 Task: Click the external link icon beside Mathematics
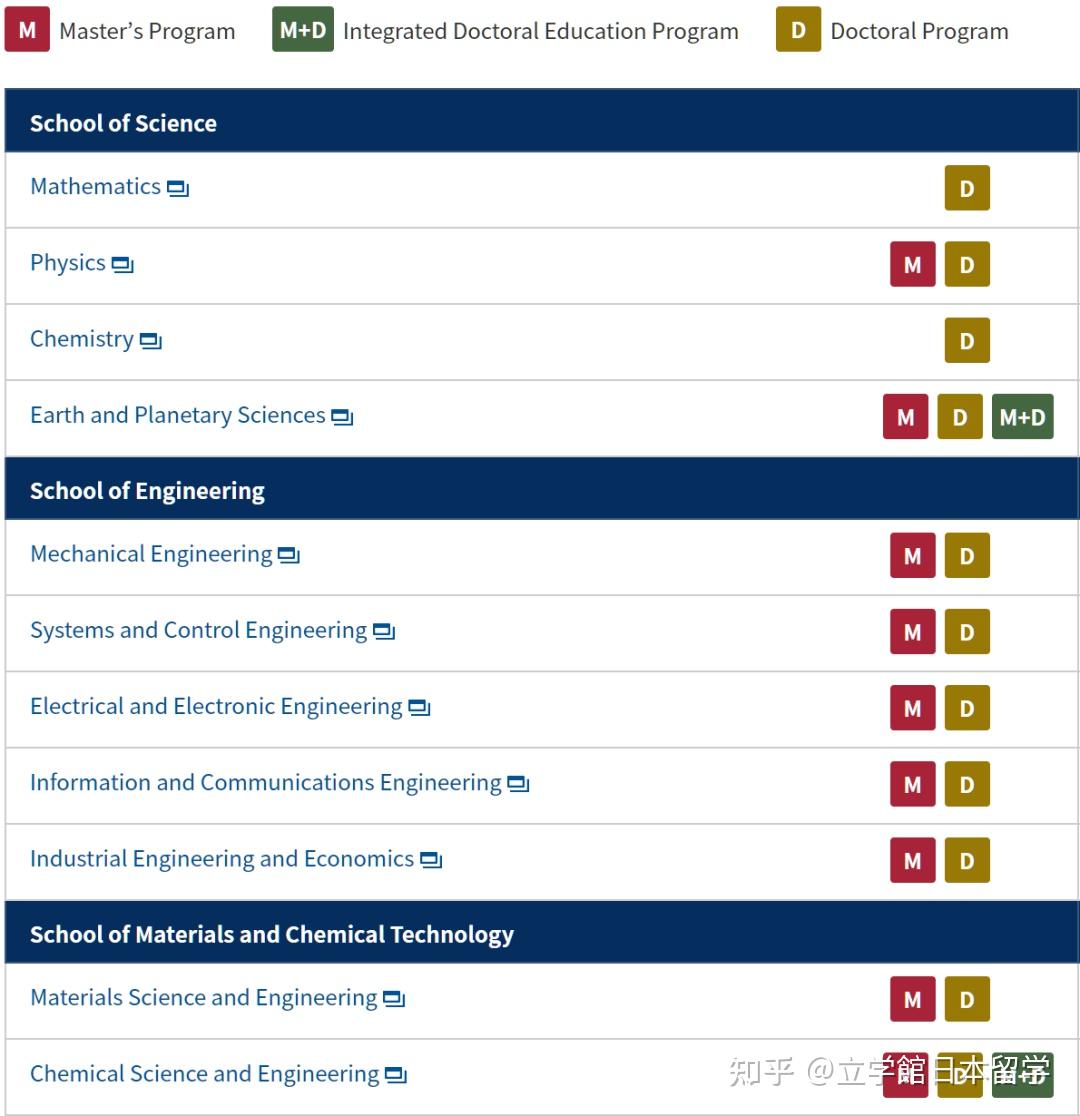coord(177,189)
